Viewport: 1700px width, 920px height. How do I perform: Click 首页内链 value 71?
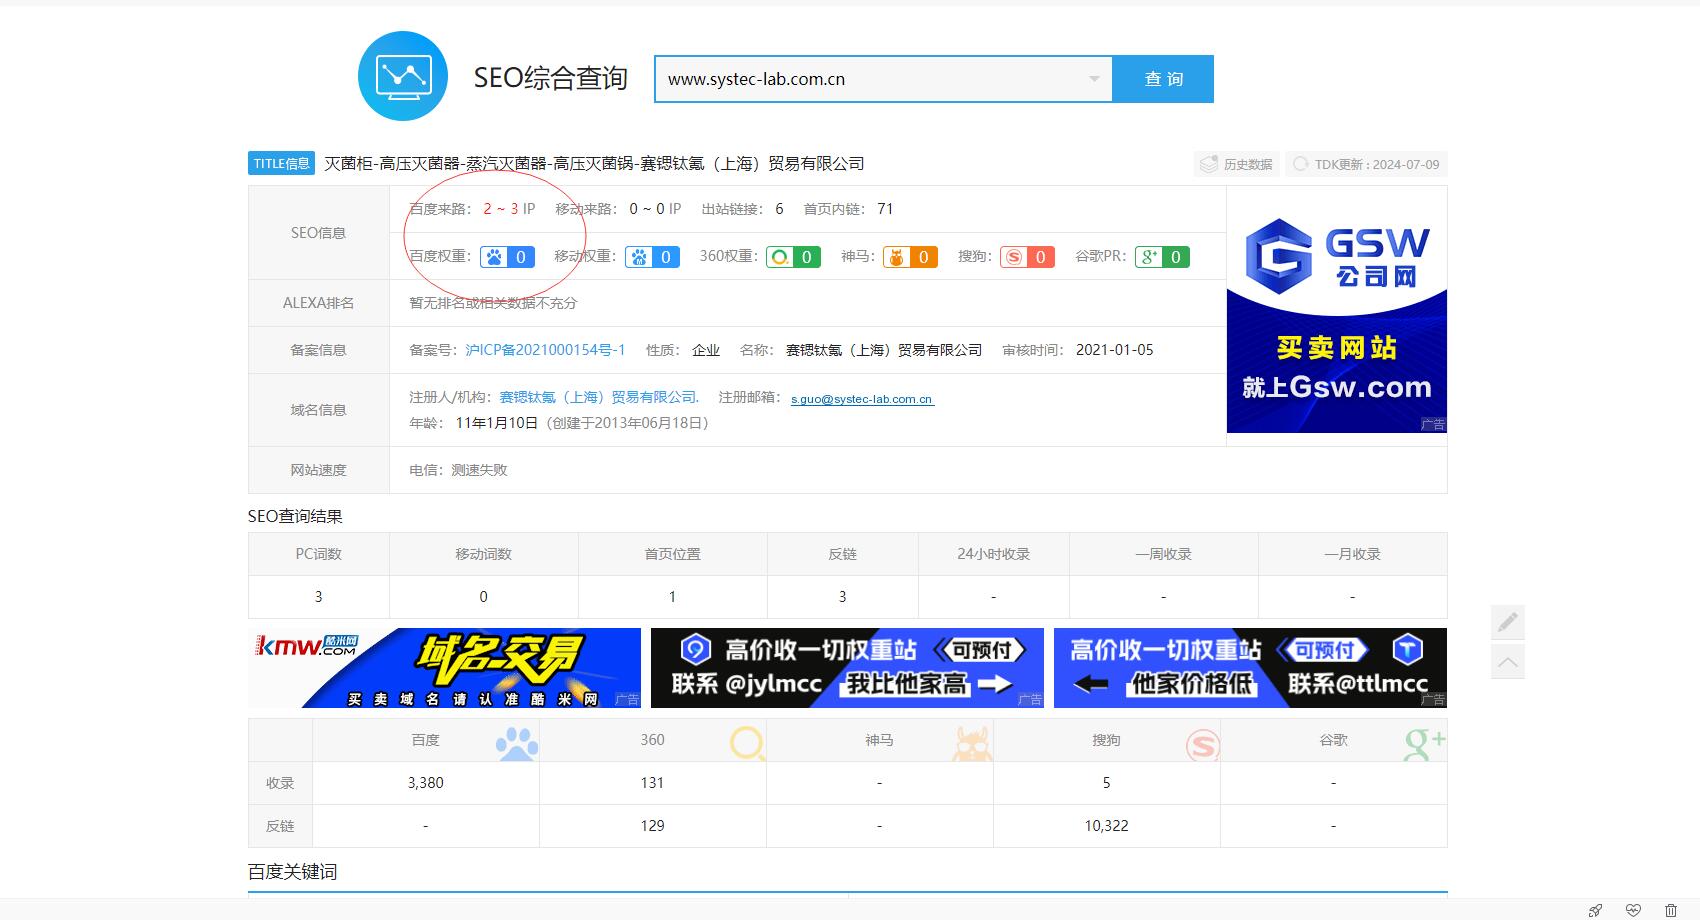885,209
